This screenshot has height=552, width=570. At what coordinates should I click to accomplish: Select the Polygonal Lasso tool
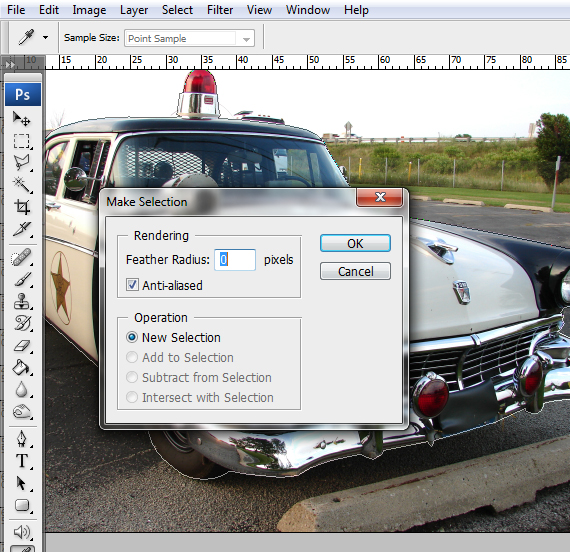coord(21,163)
